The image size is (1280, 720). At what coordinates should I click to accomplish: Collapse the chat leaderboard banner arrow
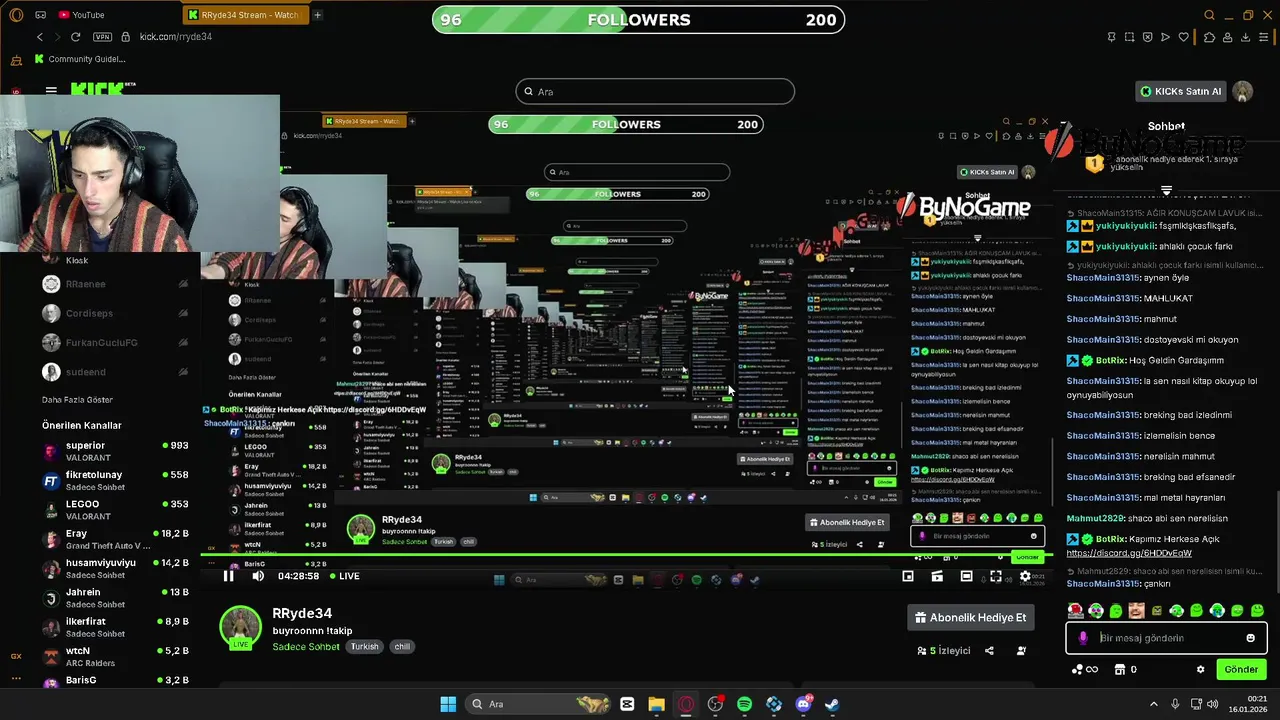[x=1166, y=190]
